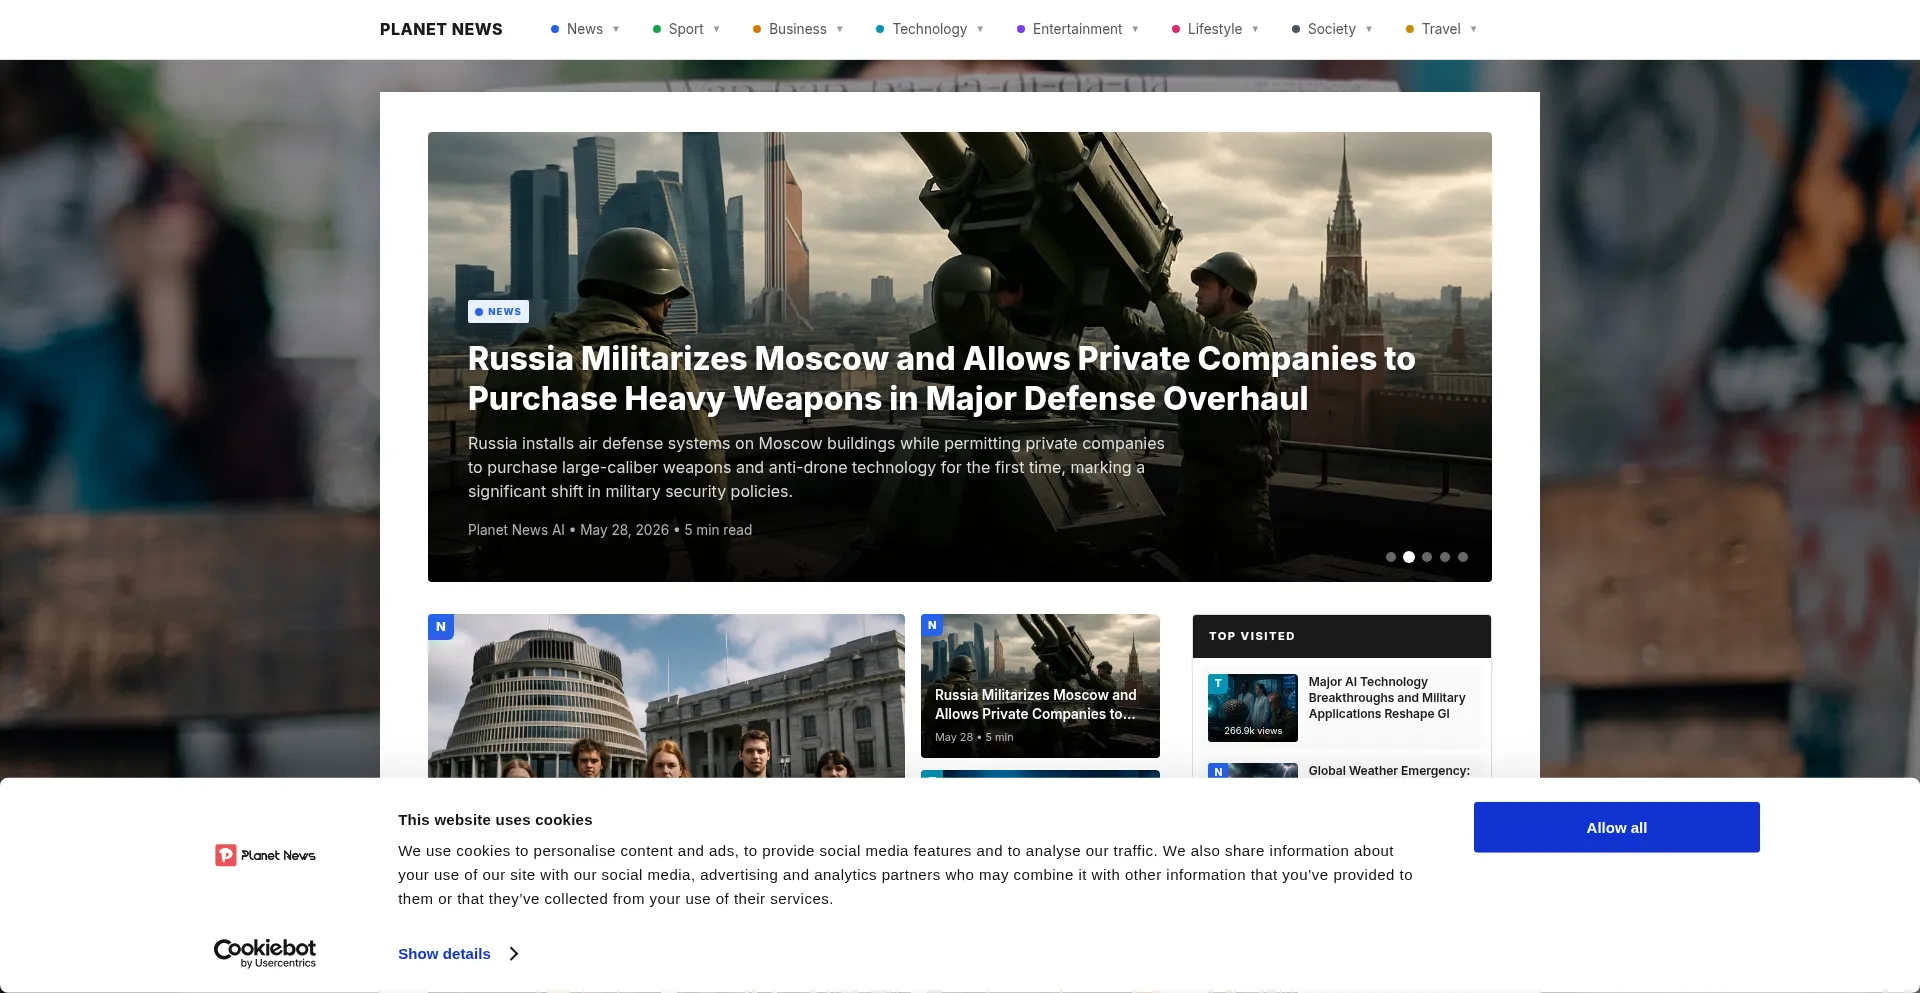The height and width of the screenshot is (993, 1920).
Task: Select the first carousel slide dot
Action: click(1391, 557)
